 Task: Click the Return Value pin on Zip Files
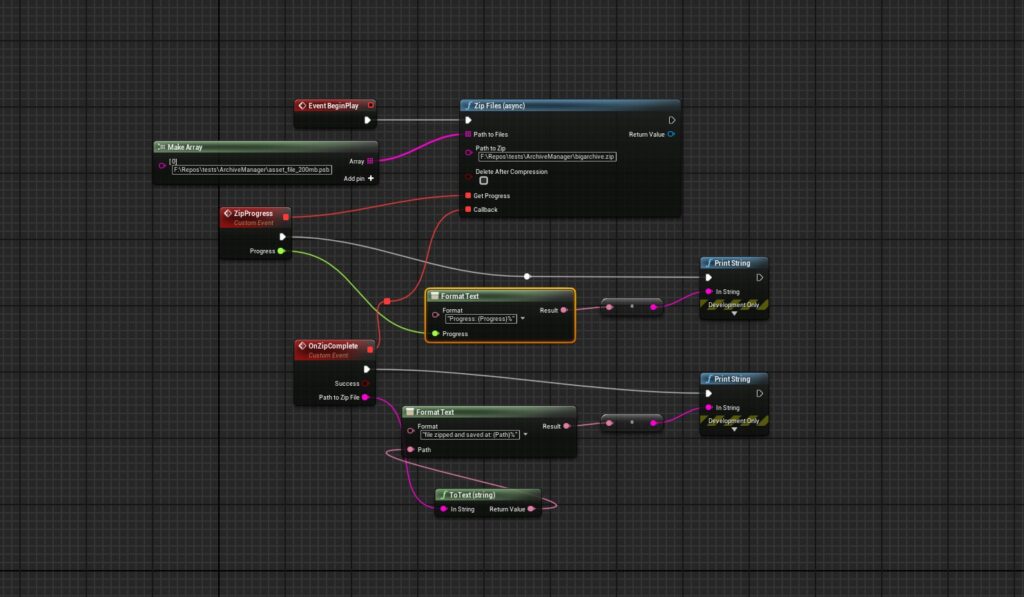671,134
